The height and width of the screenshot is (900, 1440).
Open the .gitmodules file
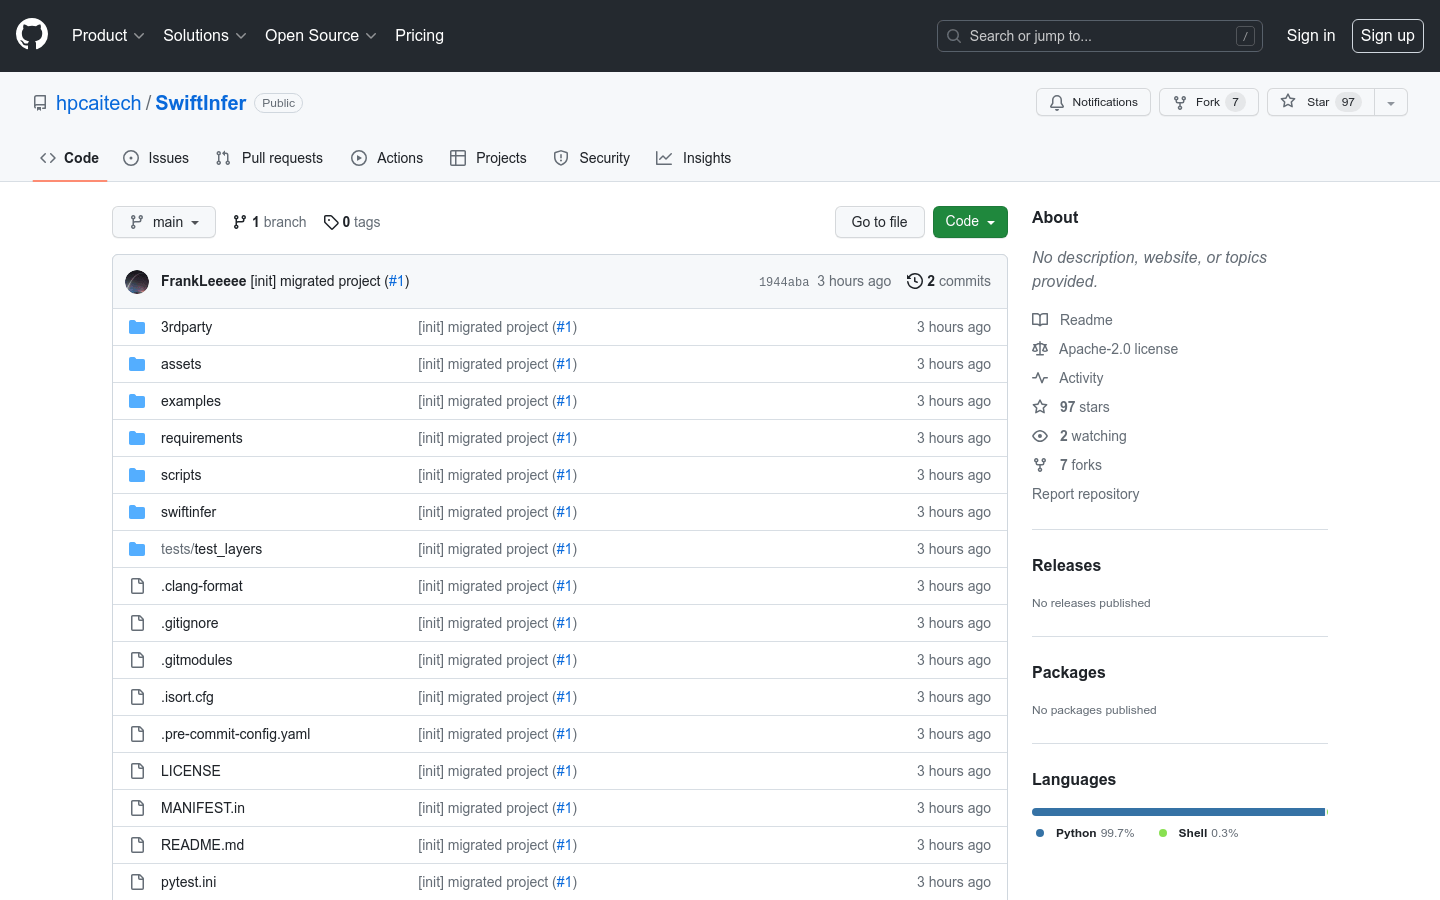[197, 660]
